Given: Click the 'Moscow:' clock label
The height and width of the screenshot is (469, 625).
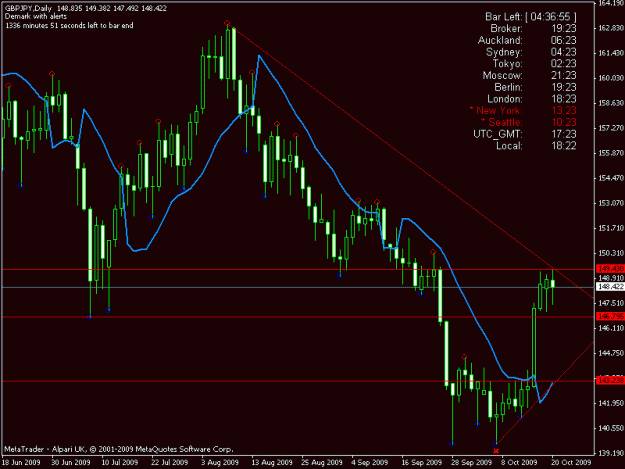Looking at the screenshot, I should click(502, 75).
